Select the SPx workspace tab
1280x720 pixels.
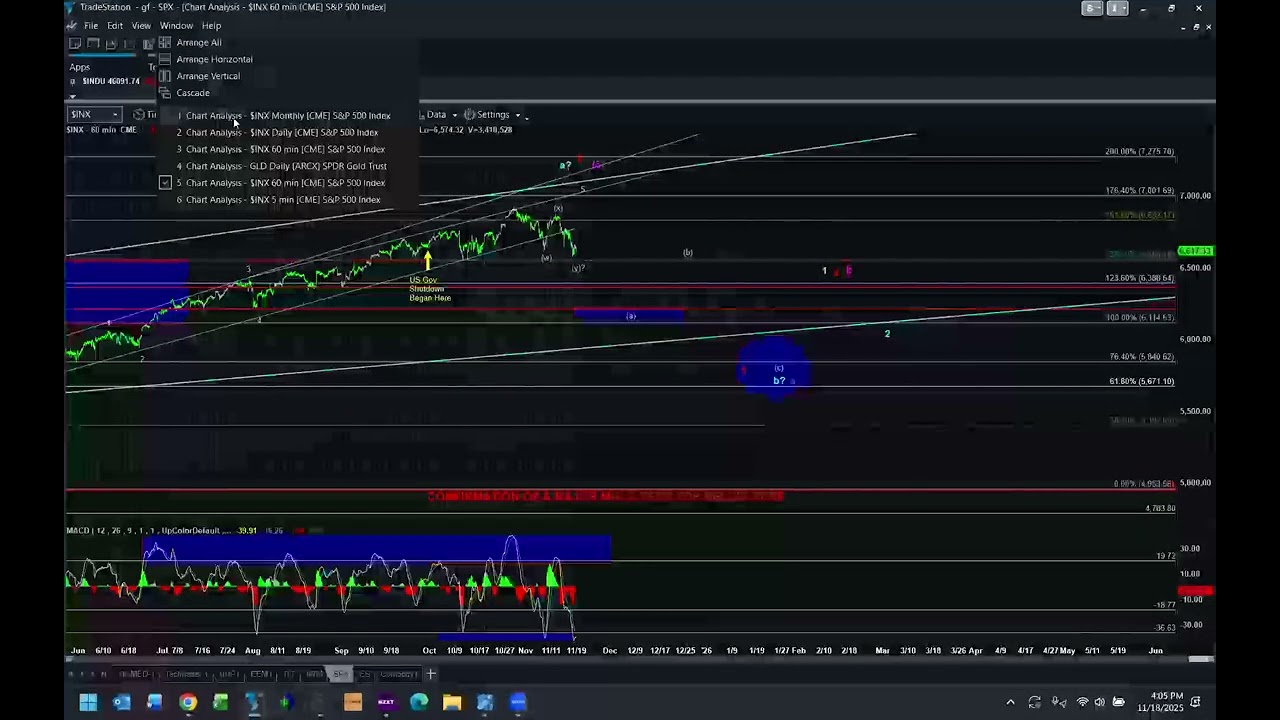(x=340, y=674)
